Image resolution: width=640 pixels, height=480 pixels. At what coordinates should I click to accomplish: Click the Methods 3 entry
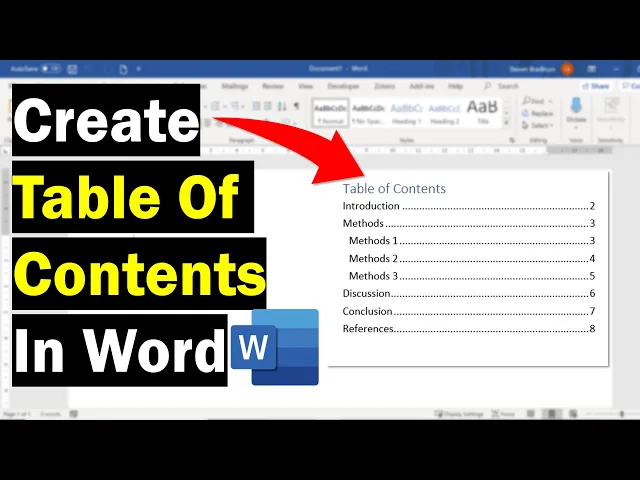pyautogui.click(x=472, y=276)
